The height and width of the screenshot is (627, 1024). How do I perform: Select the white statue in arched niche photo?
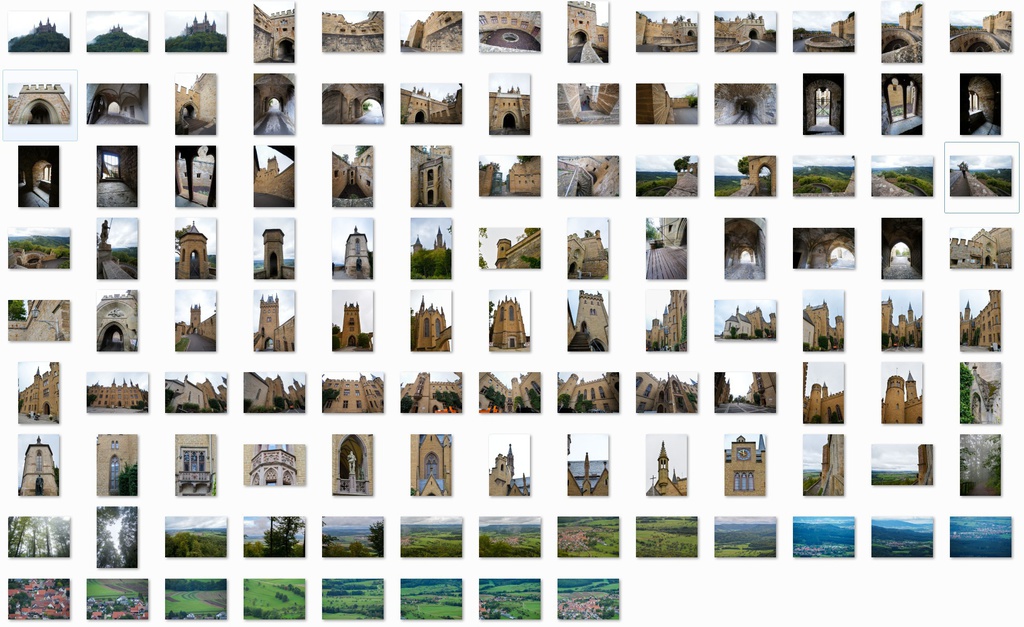point(353,465)
